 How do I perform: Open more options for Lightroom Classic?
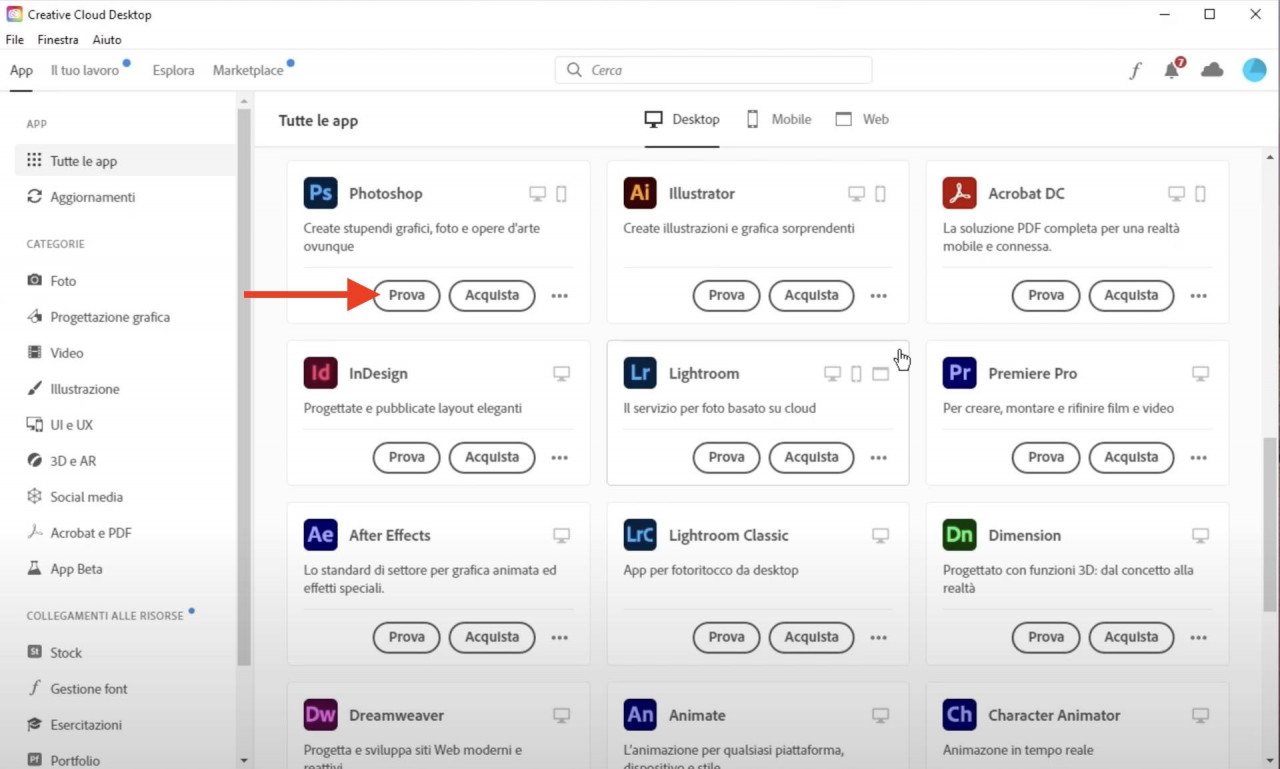[878, 638]
